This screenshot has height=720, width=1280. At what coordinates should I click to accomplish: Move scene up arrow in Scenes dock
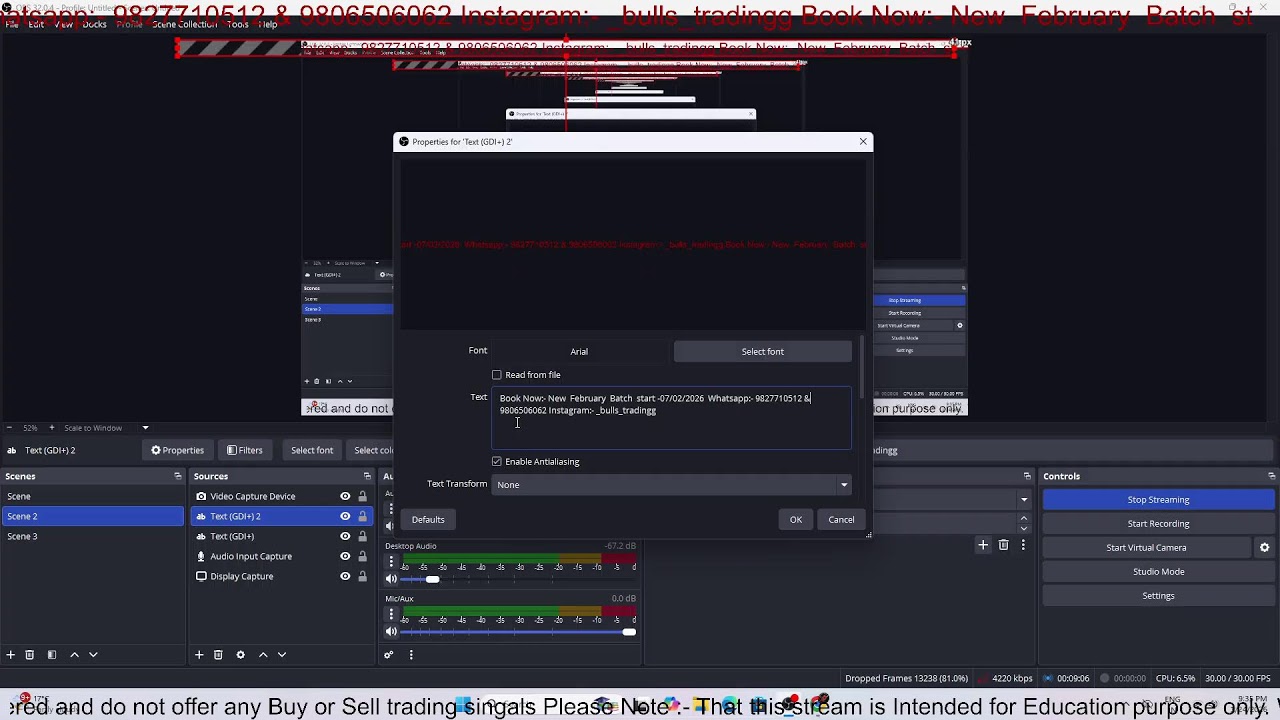coord(74,655)
